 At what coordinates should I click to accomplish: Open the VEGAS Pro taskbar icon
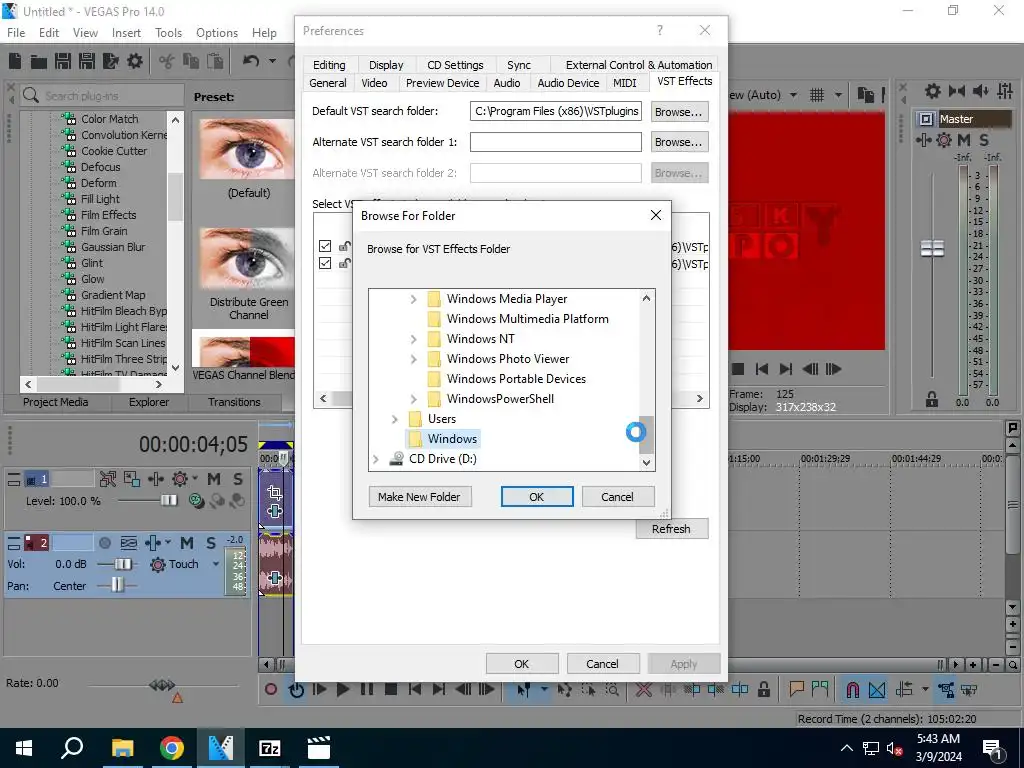[x=221, y=748]
